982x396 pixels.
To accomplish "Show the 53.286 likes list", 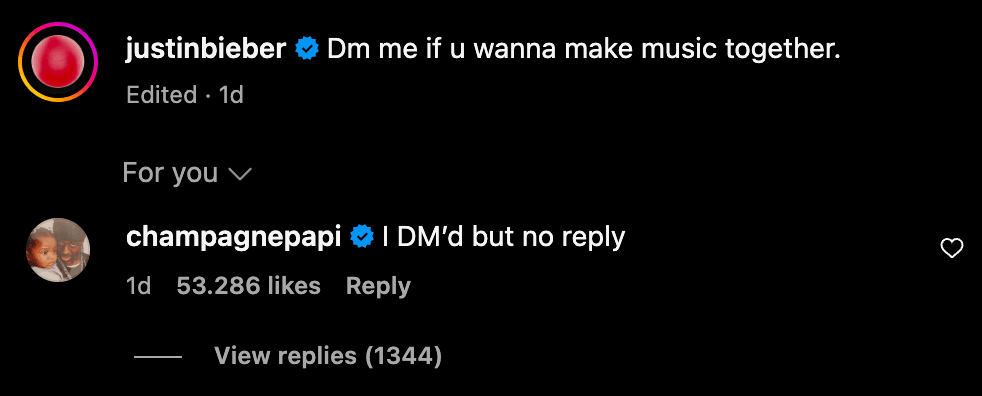I will 249,286.
